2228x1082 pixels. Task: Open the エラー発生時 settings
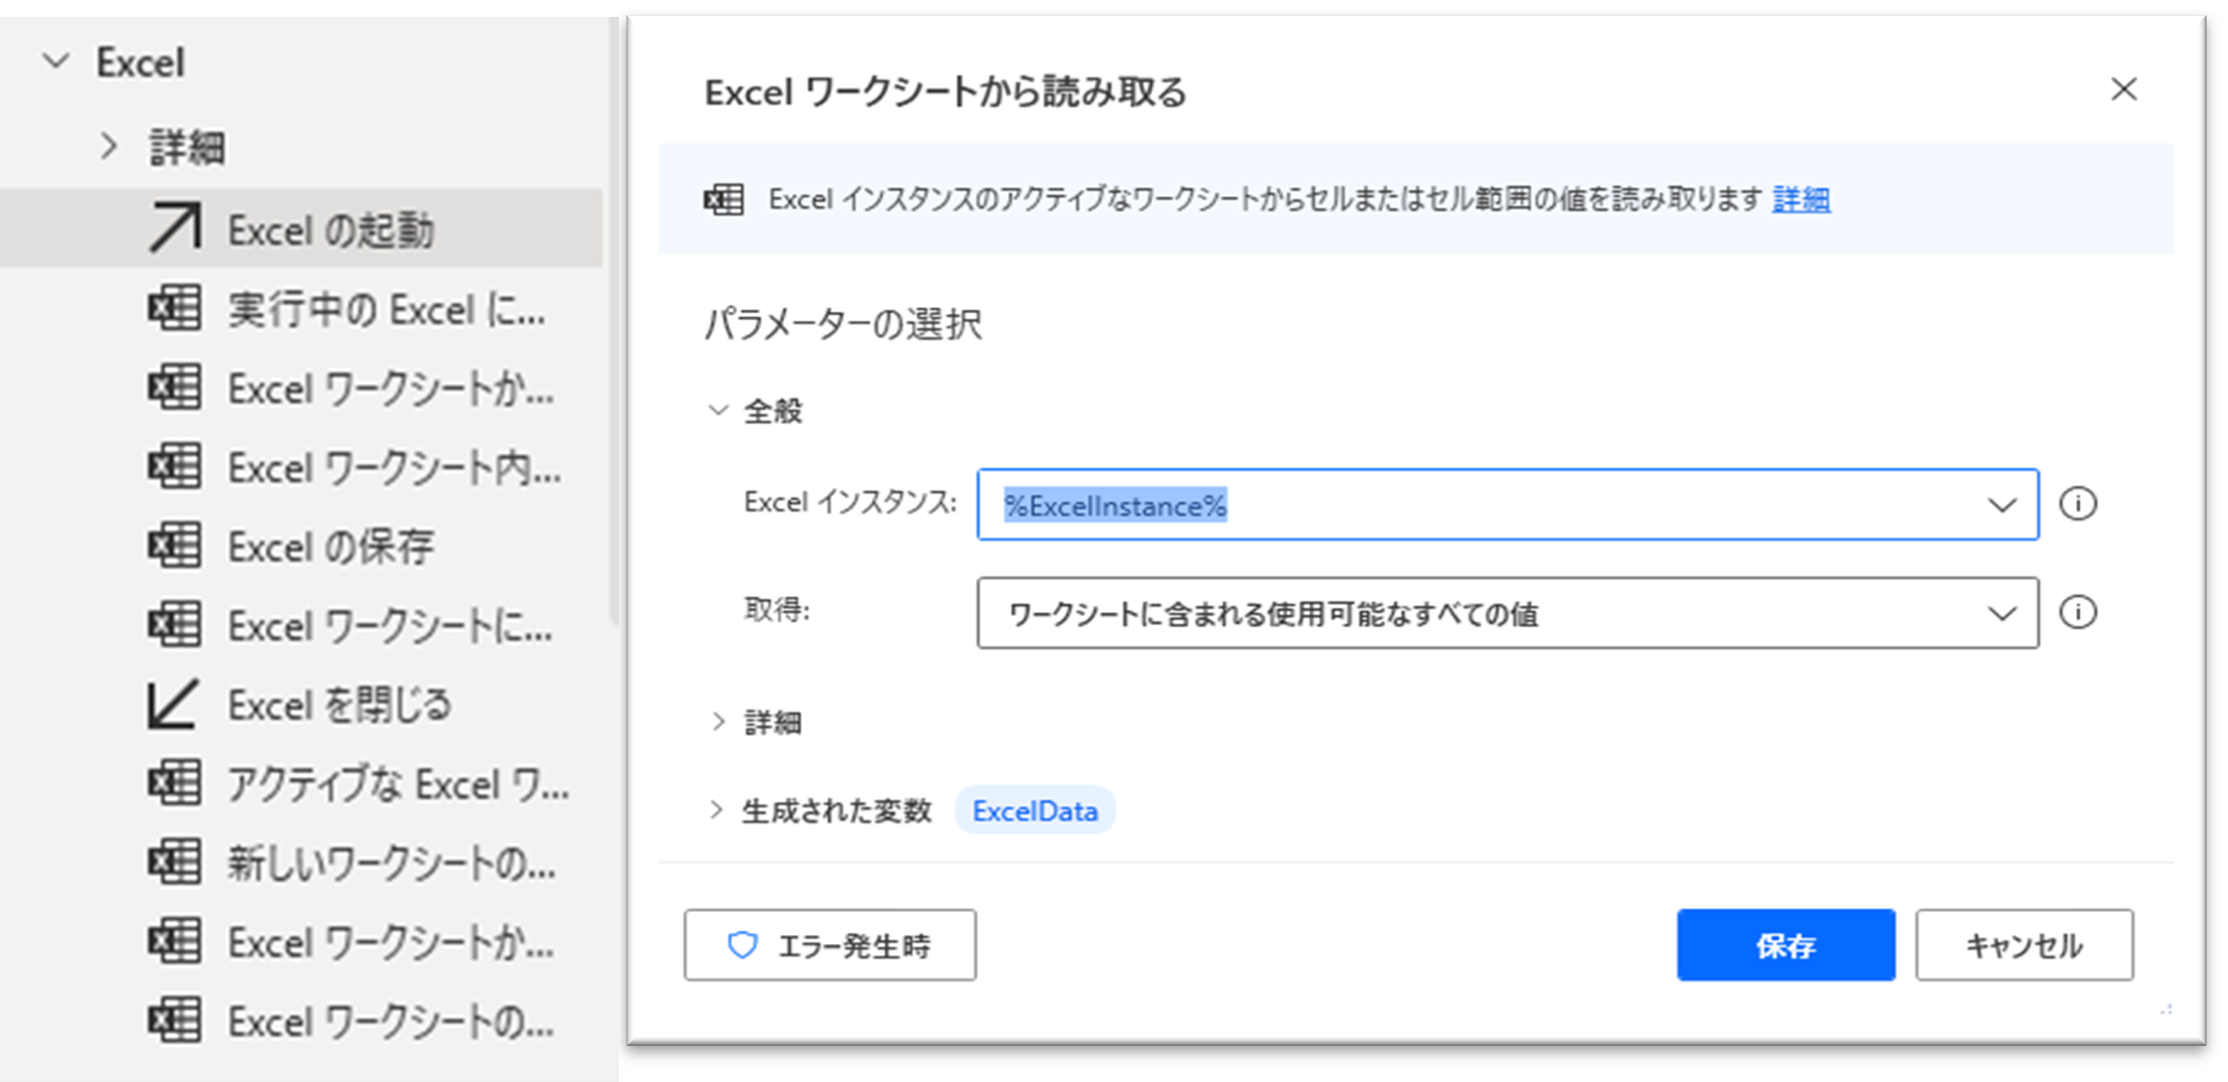(x=830, y=945)
